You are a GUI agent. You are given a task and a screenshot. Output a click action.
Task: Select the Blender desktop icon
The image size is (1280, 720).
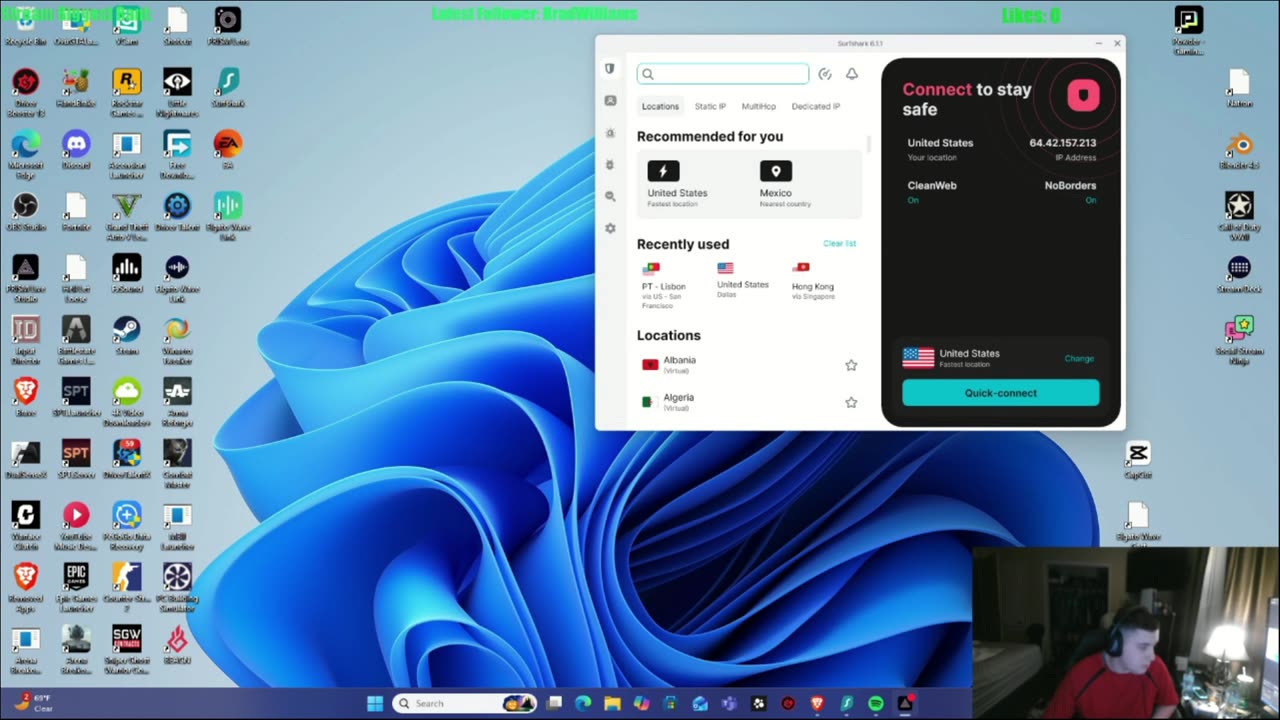click(x=1239, y=149)
